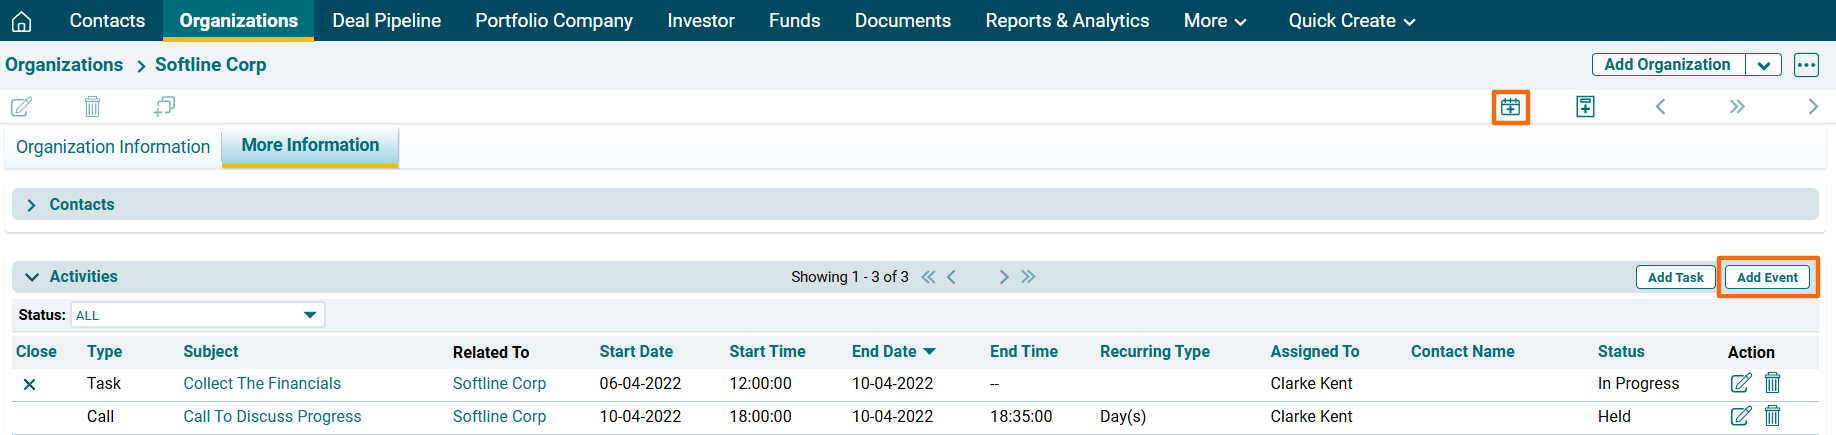1836x435 pixels.
Task: Collapse the Activities section
Action: tap(32, 277)
